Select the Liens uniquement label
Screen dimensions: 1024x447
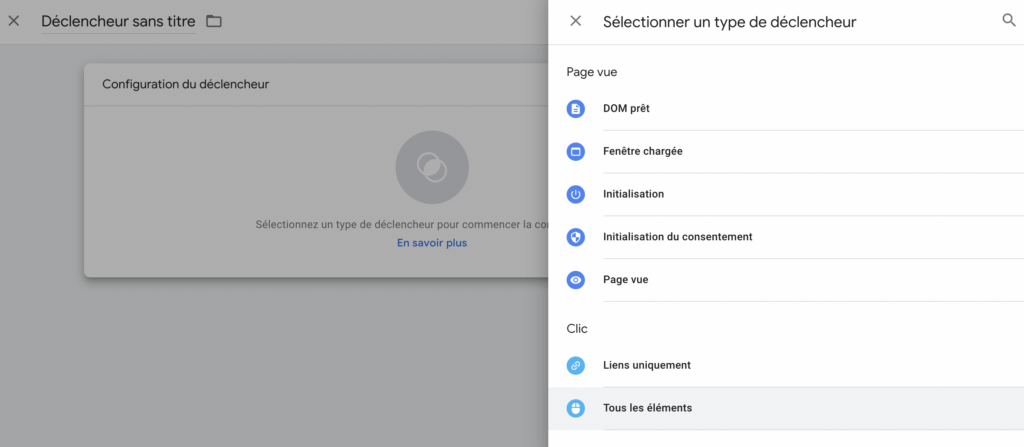(x=646, y=366)
